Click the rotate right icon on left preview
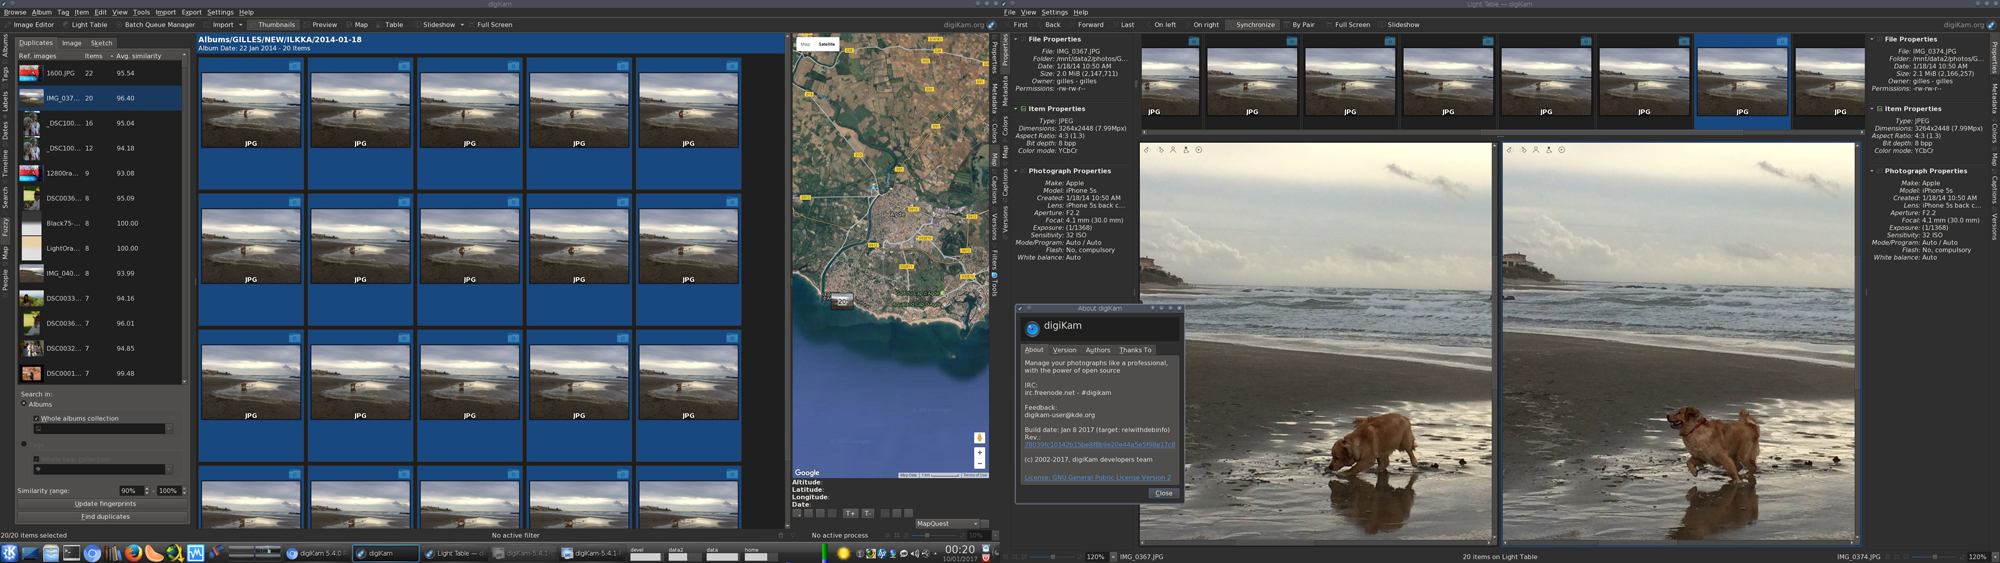This screenshot has width=2000, height=563. (1160, 150)
